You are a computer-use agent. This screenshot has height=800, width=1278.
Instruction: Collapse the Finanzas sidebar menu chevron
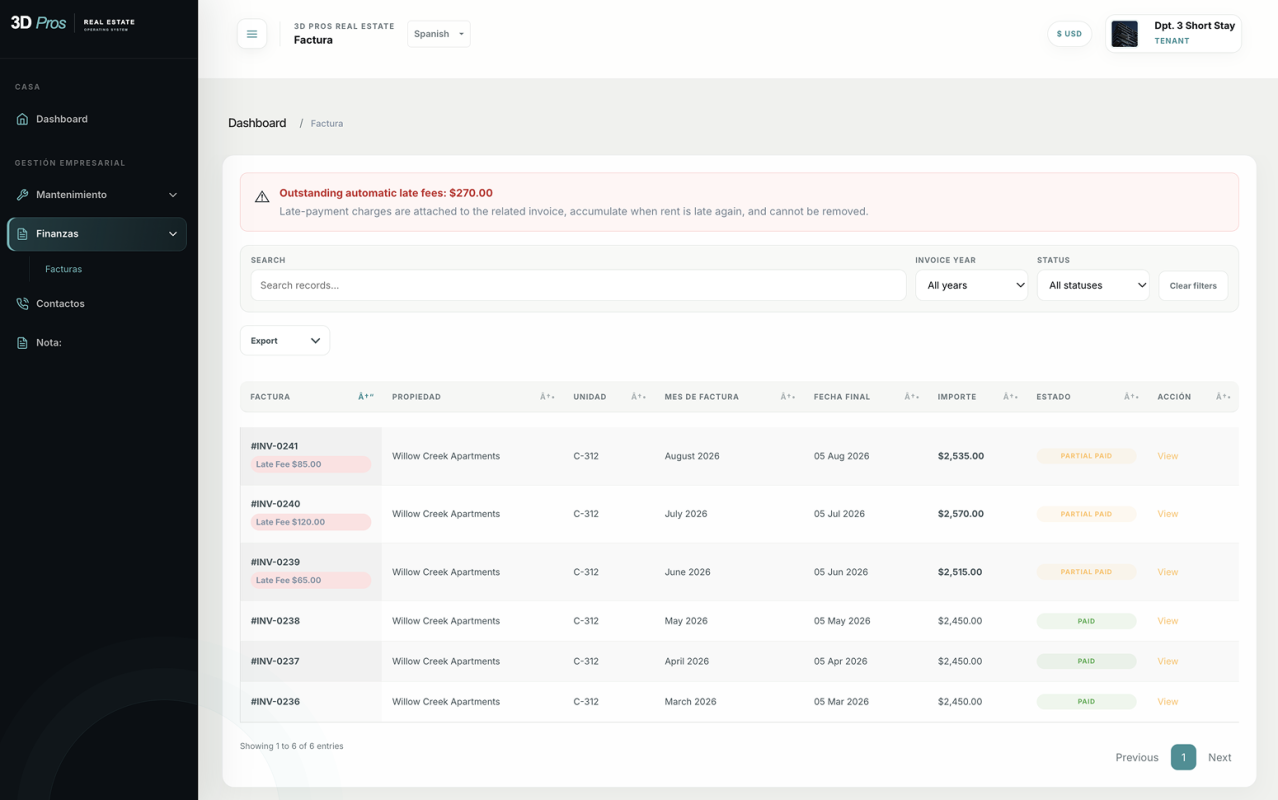point(173,234)
